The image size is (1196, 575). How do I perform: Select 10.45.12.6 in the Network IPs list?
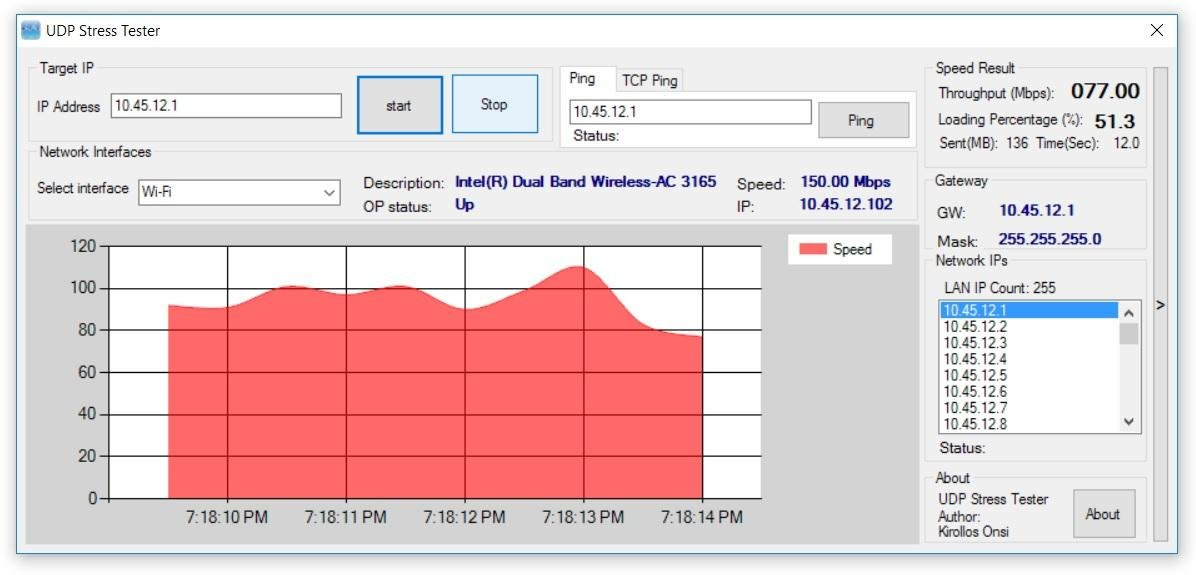1028,391
